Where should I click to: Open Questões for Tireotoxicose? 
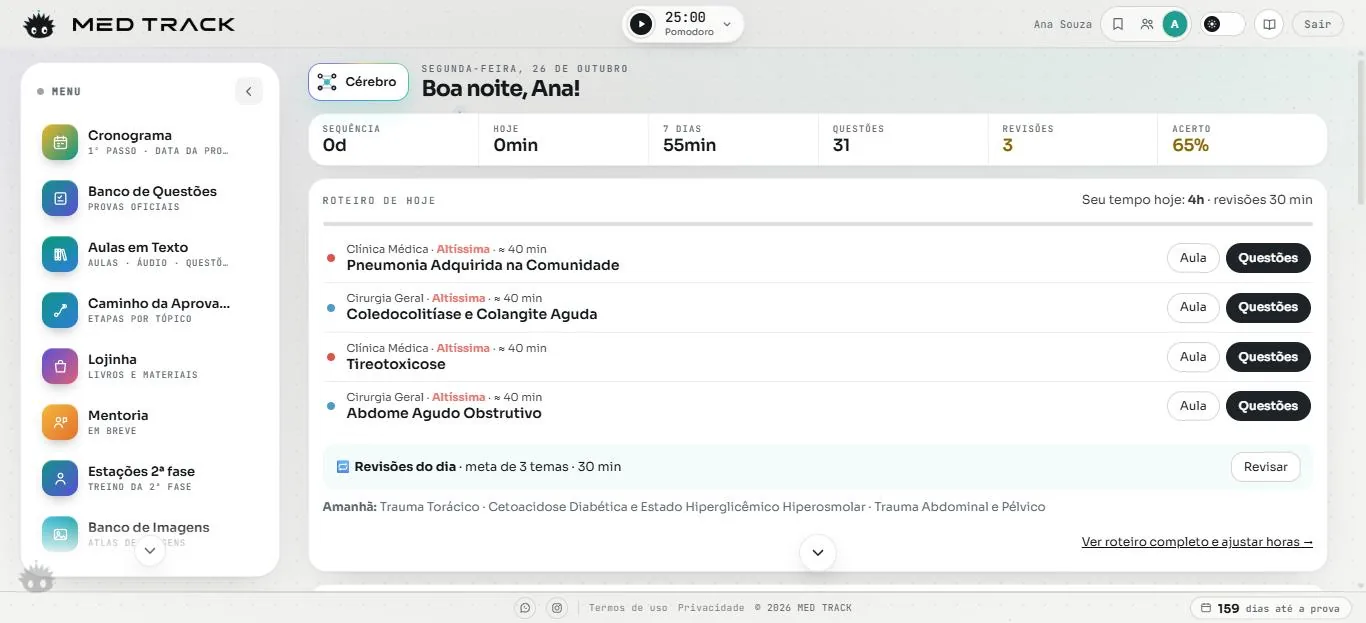tap(1268, 357)
